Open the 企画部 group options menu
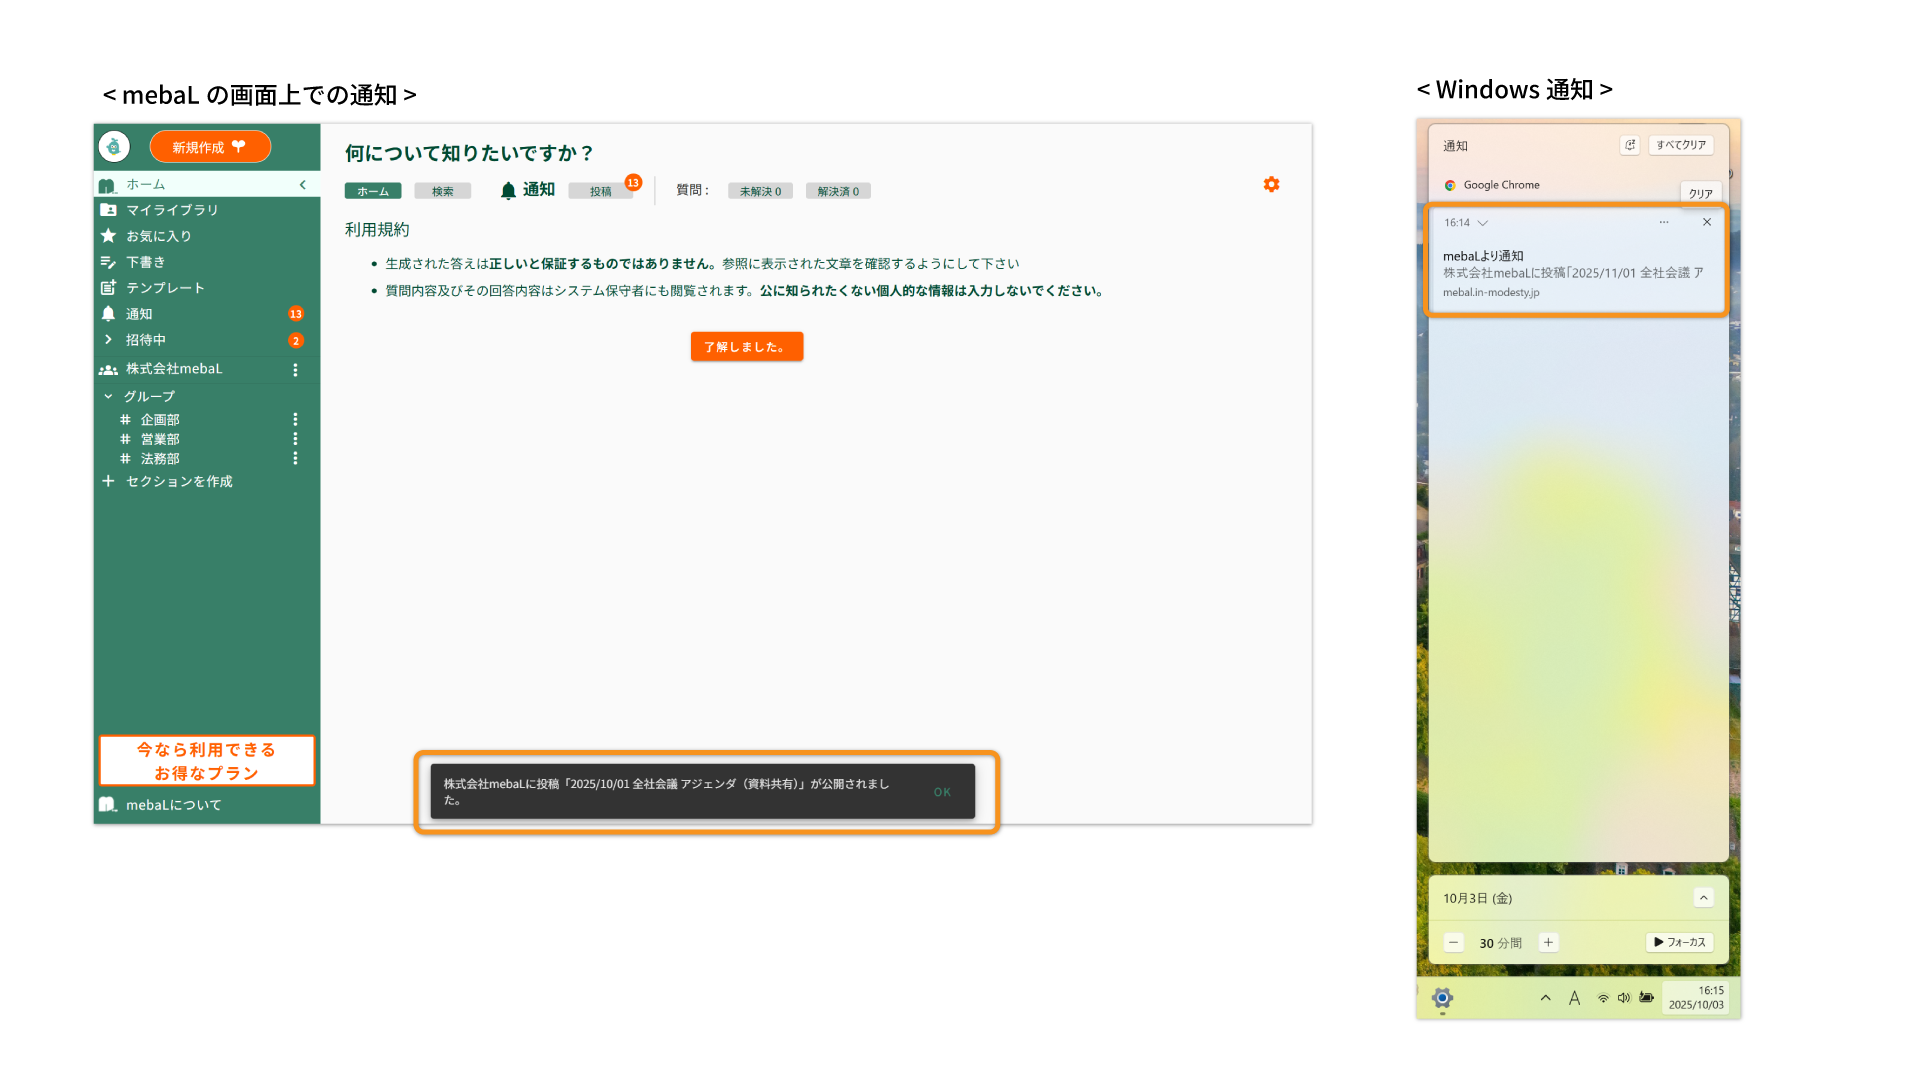 point(295,420)
